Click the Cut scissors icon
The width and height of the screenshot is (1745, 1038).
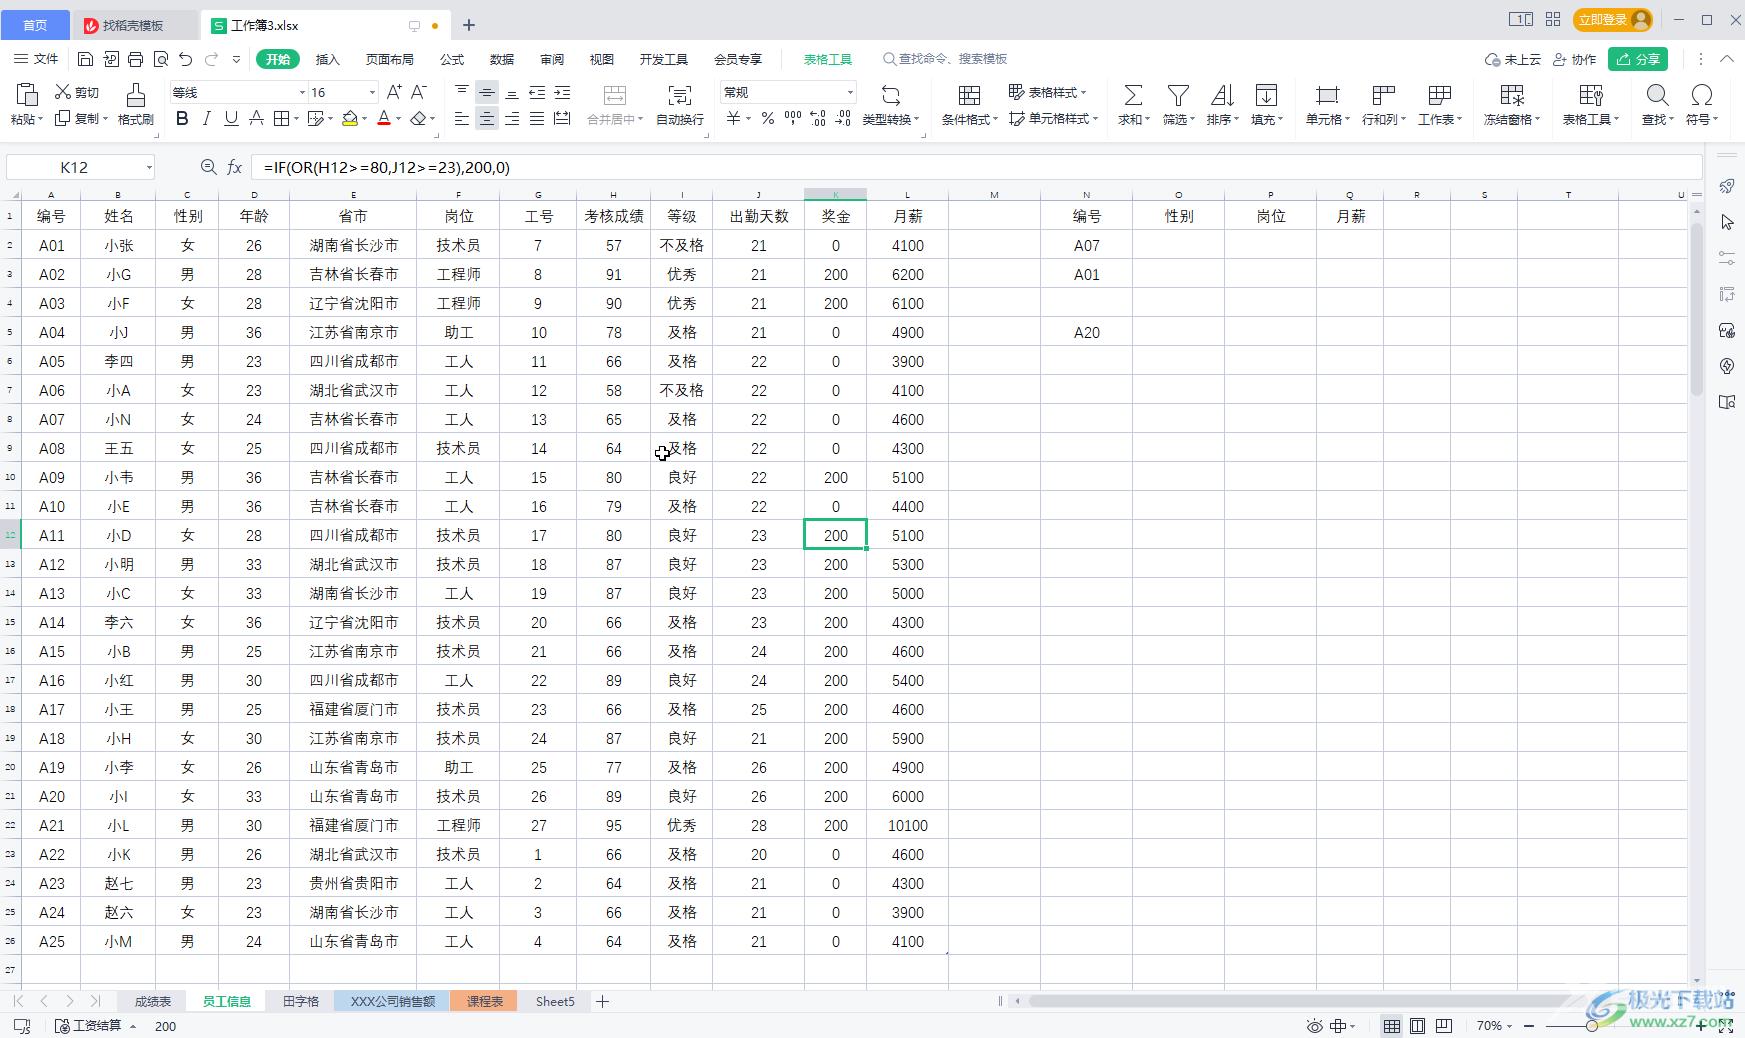click(x=63, y=92)
